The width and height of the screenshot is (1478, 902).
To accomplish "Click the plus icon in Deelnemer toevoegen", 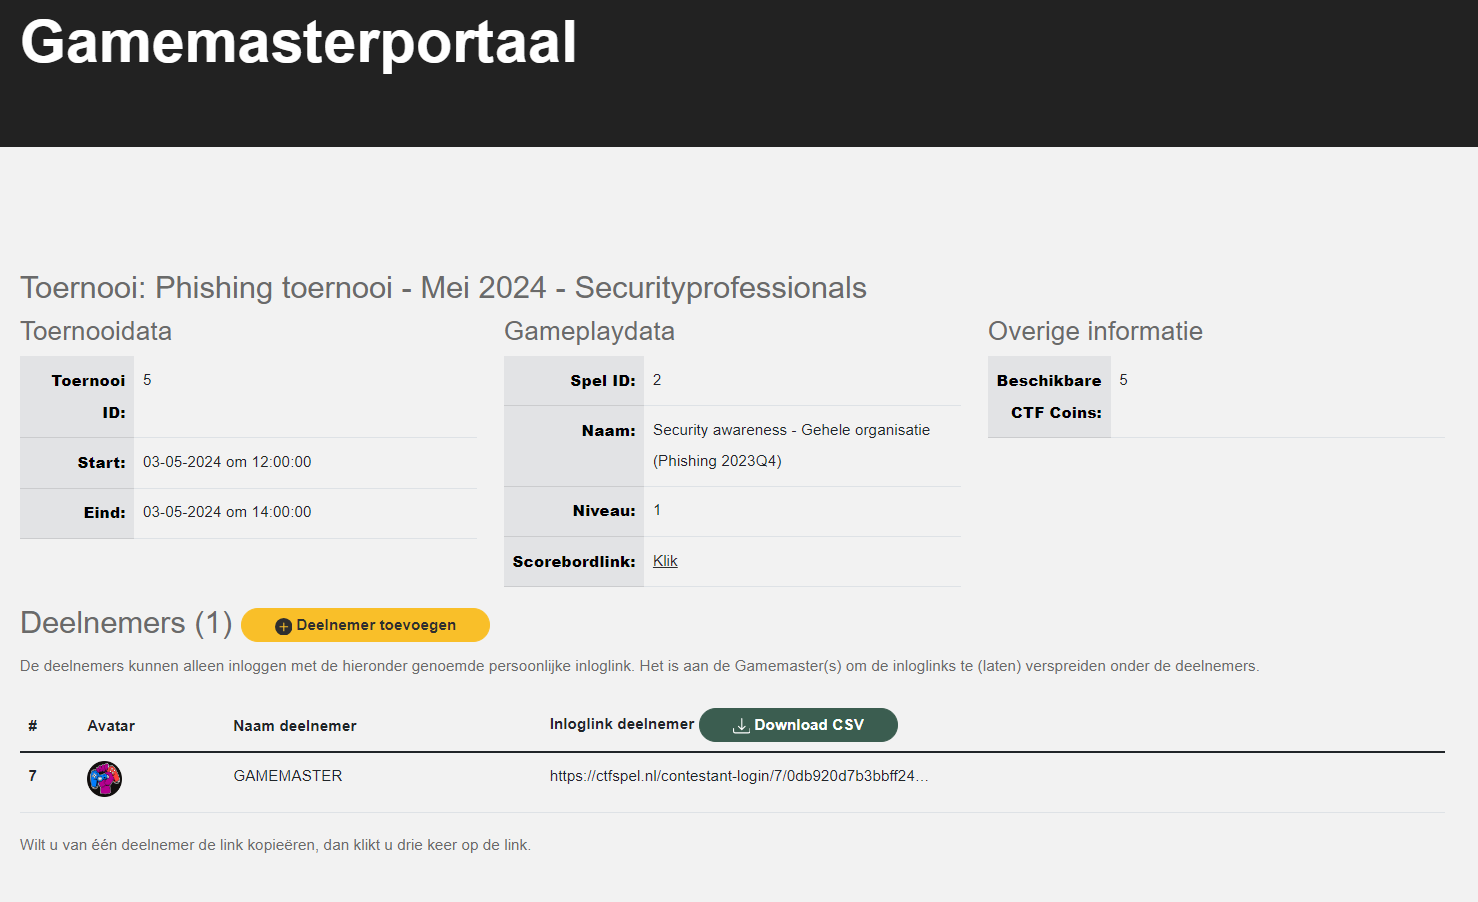I will coord(283,626).
